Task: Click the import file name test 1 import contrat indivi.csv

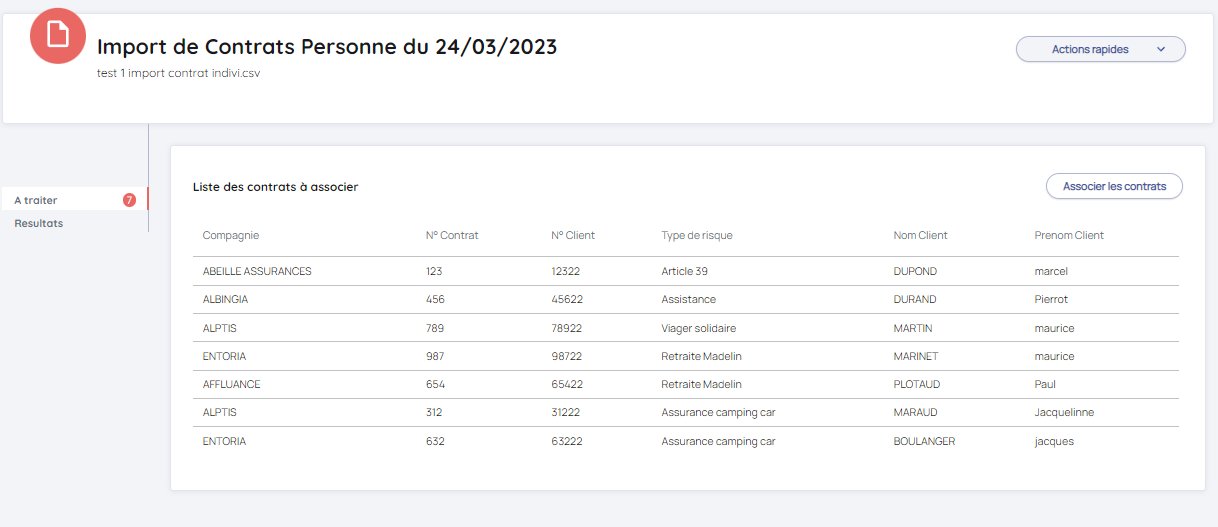Action: [x=178, y=73]
